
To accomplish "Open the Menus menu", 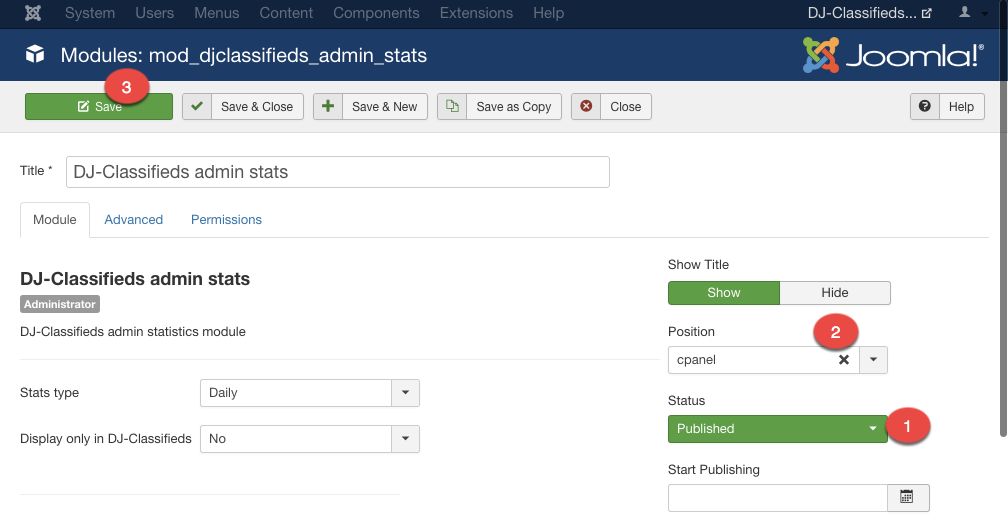I will coord(217,13).
